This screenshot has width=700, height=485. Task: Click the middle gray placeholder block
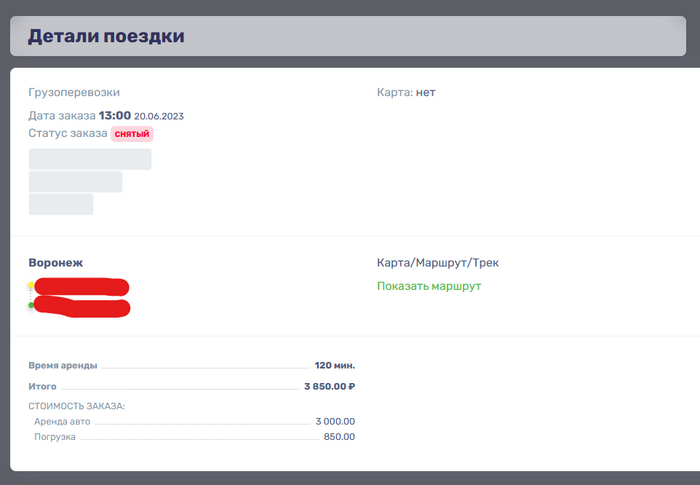coord(75,182)
